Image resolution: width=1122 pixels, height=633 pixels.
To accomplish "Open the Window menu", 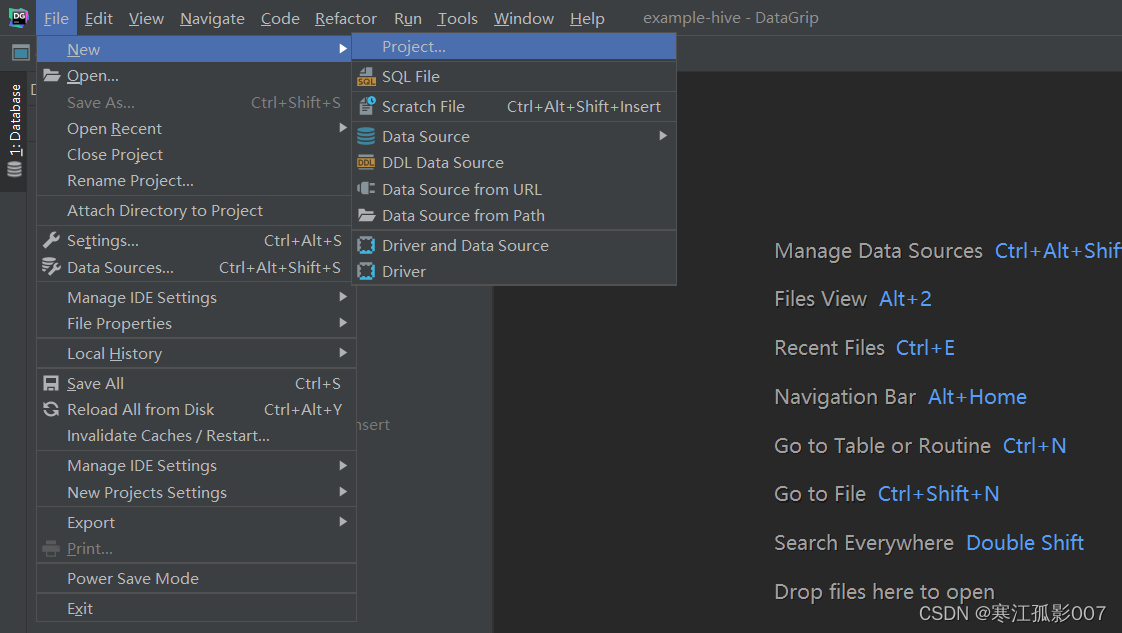I will (x=524, y=18).
